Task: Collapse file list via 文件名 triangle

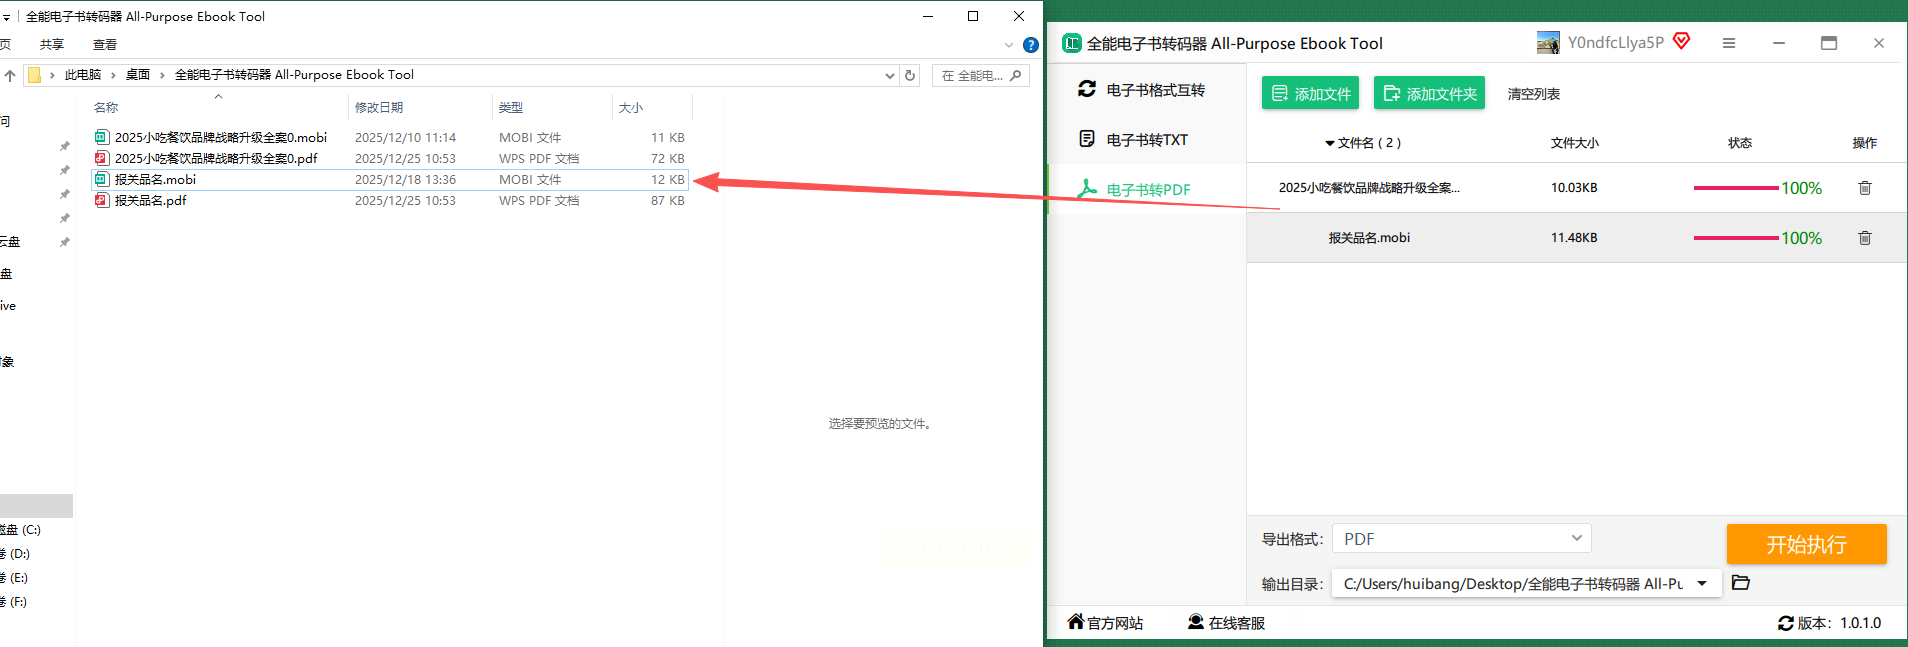Action: point(1330,144)
